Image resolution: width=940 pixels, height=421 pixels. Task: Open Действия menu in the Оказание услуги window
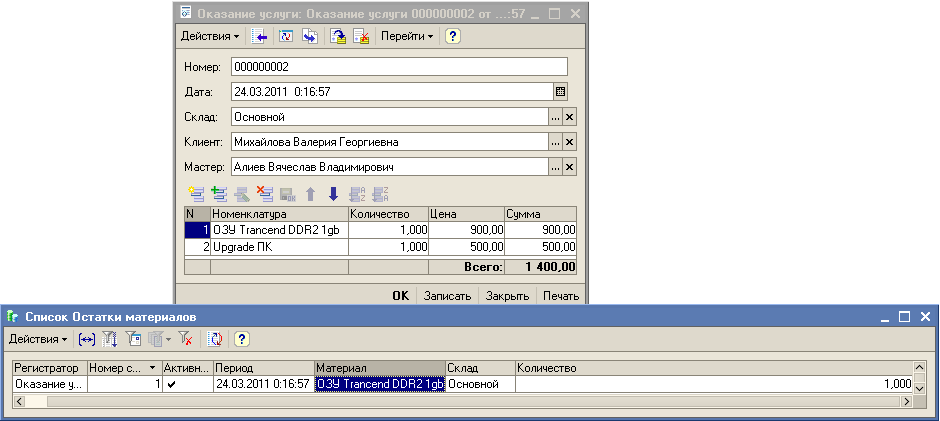click(x=209, y=37)
